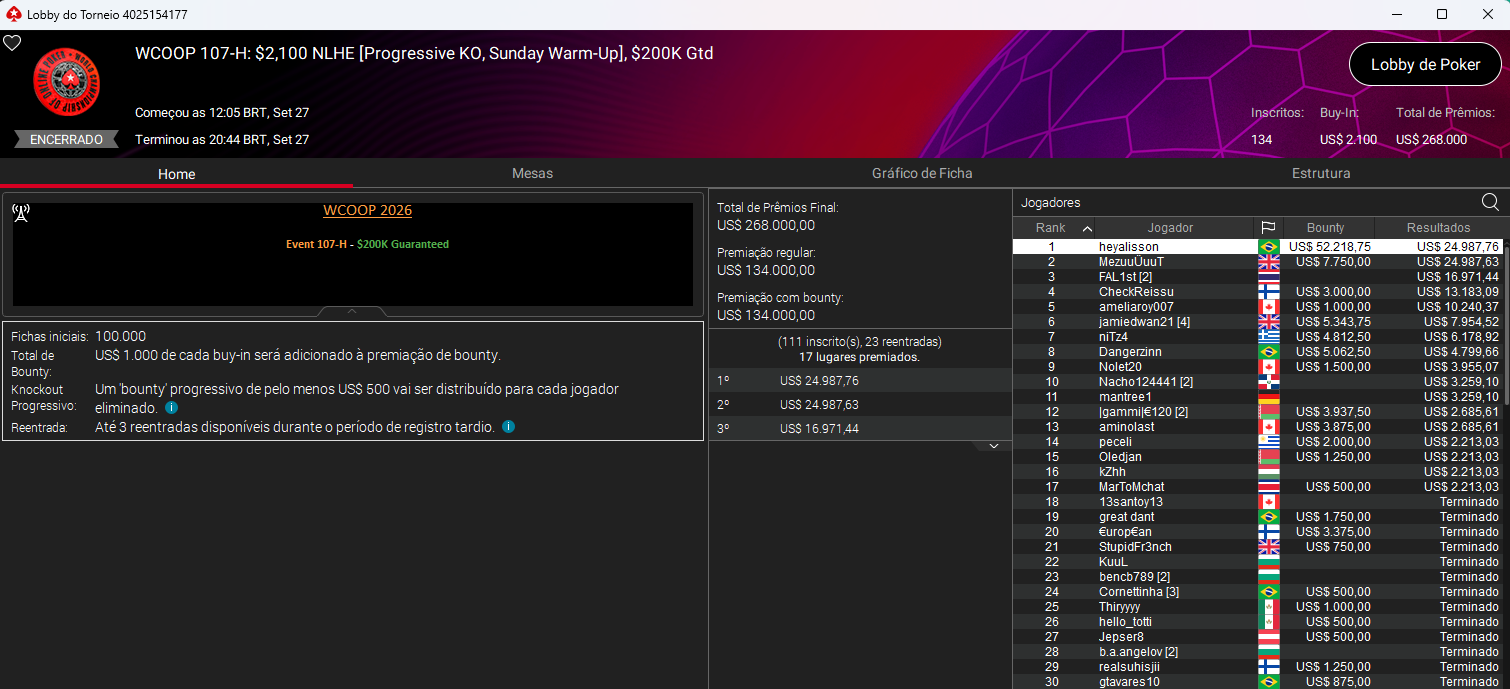This screenshot has width=1510, height=689.
Task: Switch to the Mesas tab
Action: point(532,173)
